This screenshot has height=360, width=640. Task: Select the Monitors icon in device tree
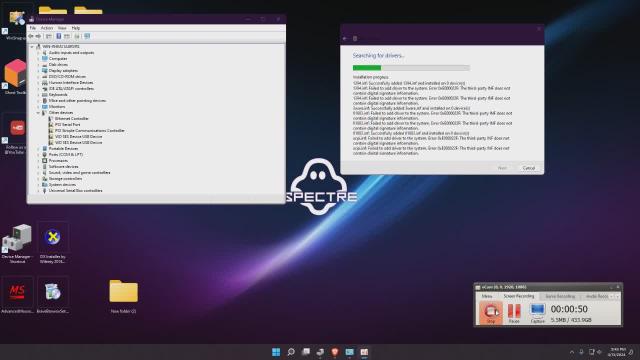[44, 107]
